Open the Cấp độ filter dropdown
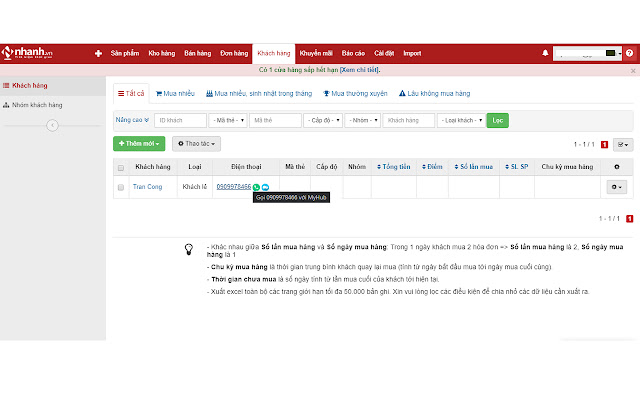Image resolution: width=640 pixels, height=400 pixels. (323, 120)
